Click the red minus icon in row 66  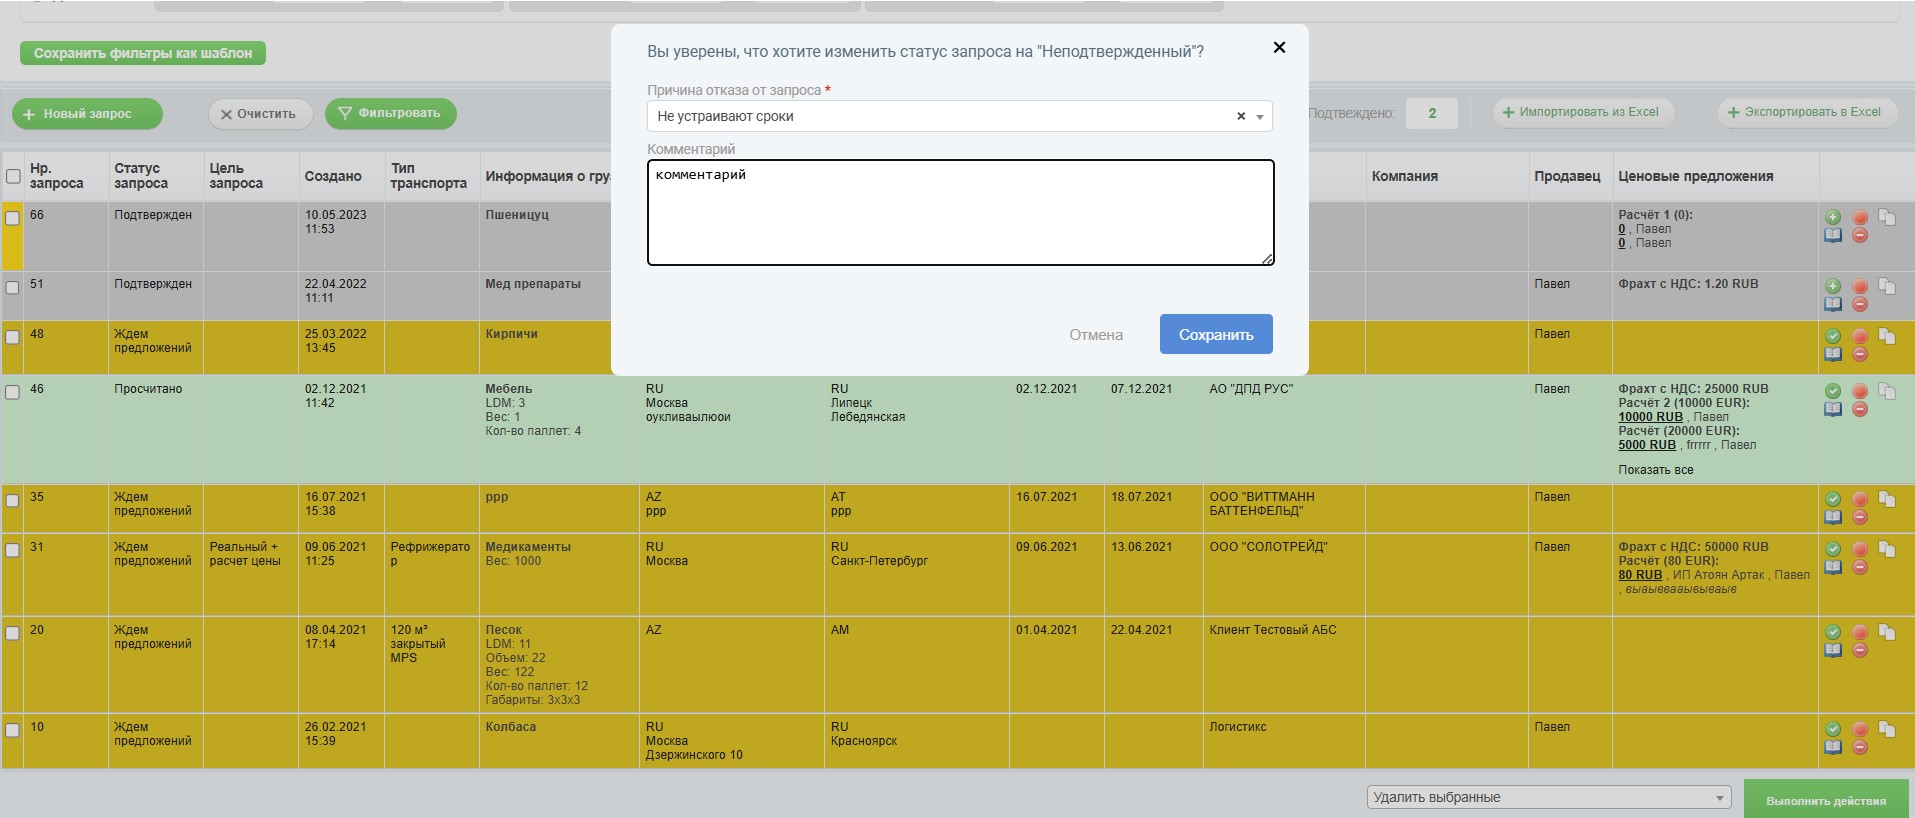(x=1860, y=235)
